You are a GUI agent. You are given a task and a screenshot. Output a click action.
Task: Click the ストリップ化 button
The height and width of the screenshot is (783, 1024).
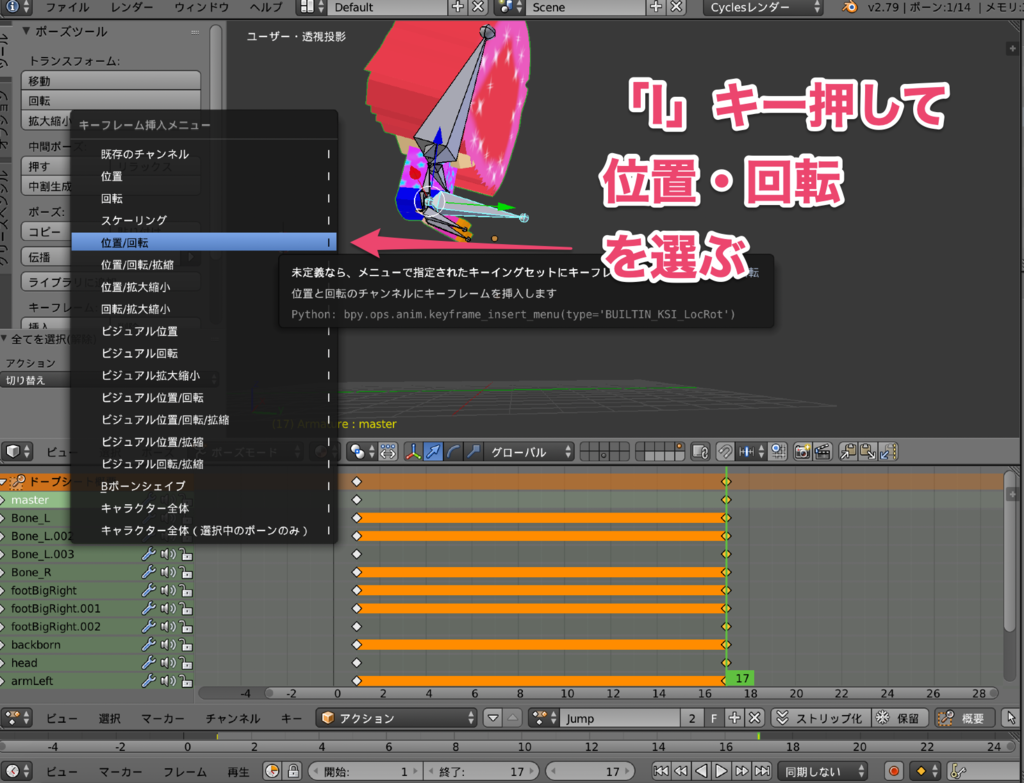[822, 718]
